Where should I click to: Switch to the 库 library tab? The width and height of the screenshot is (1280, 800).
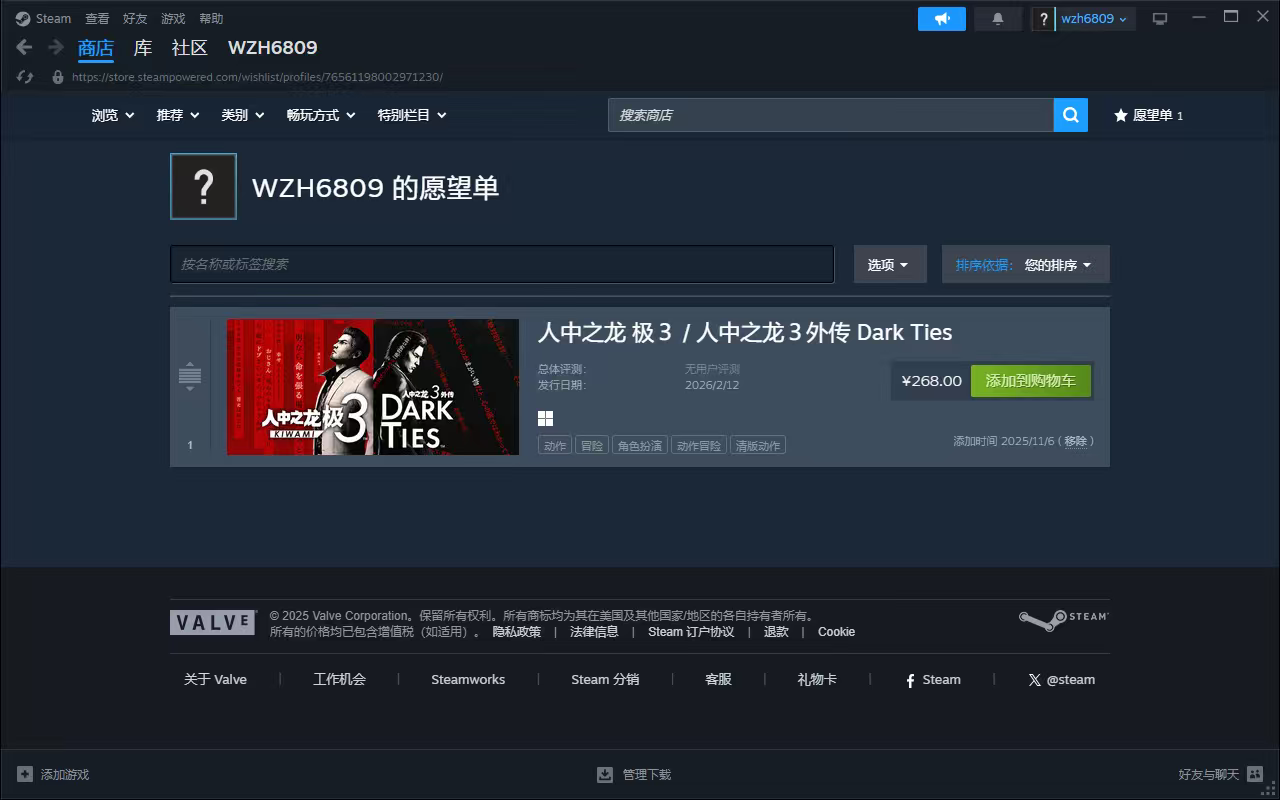(x=143, y=47)
